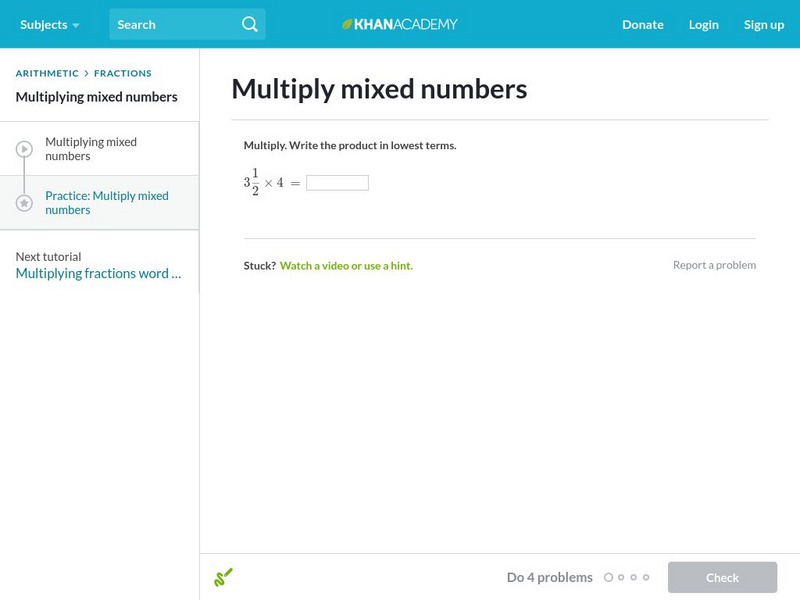Screen dimensions: 800x600
Task: Select the last problem progress circle
Action: (646, 577)
